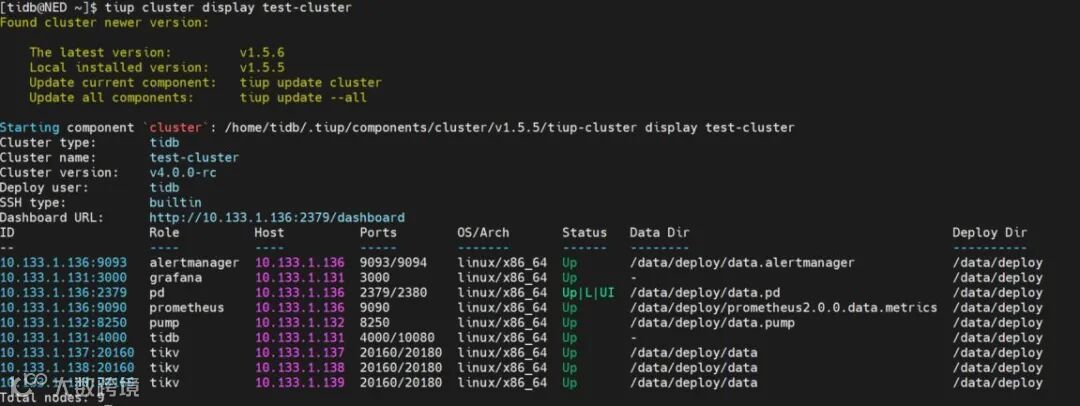Screen dimensions: 1080x406
Task: Click the ID 10.133.1.136:9090
Action: [63, 307]
